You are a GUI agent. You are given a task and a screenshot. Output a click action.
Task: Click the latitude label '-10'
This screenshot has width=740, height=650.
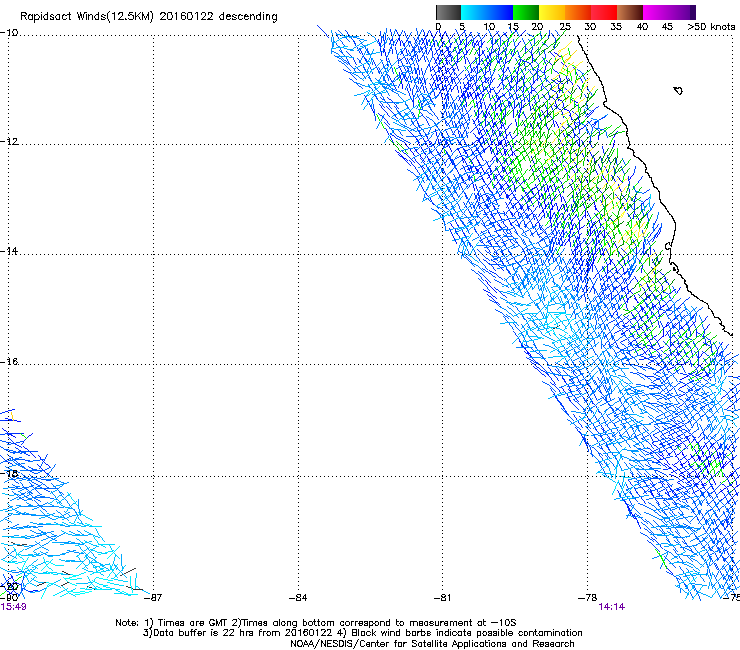[x=9, y=33]
